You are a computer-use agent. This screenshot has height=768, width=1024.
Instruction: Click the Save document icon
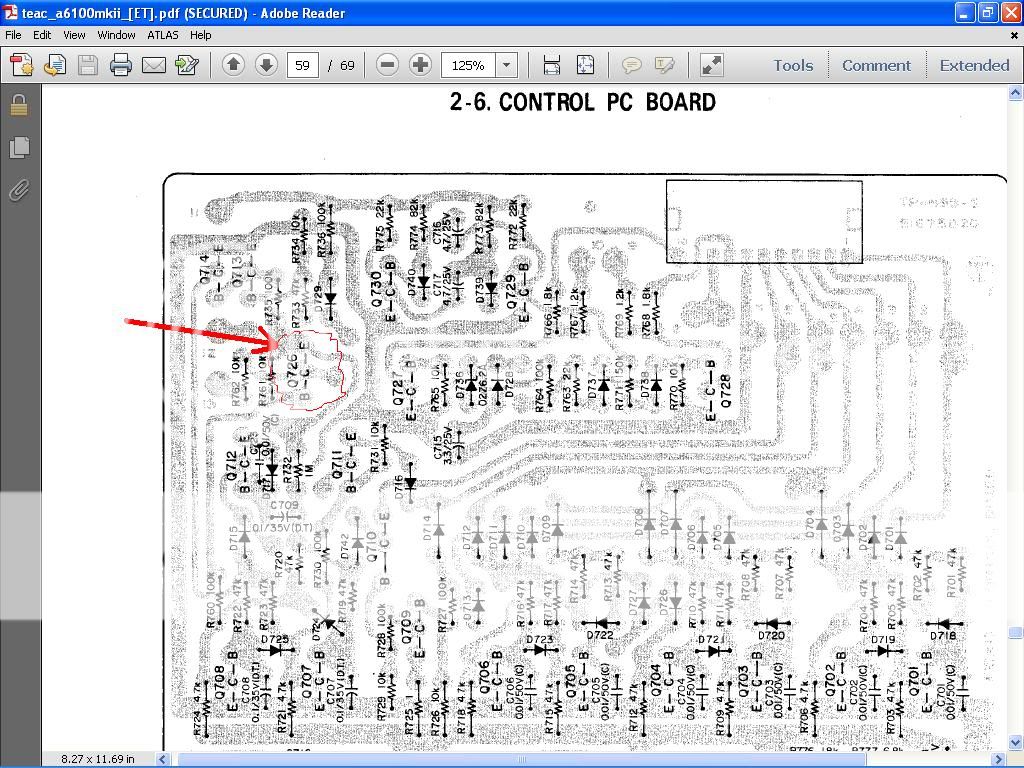click(x=88, y=64)
